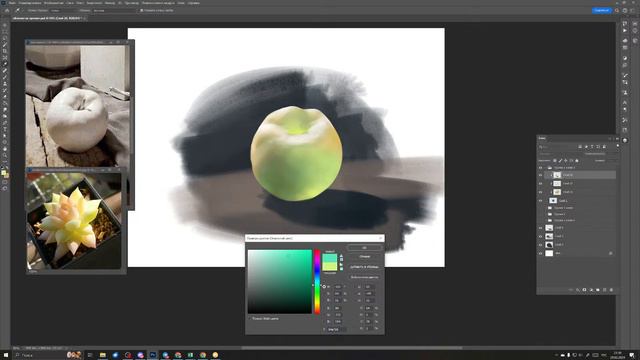Open the layer filter kind dropdown
The width and height of the screenshot is (640, 360).
coord(557,147)
